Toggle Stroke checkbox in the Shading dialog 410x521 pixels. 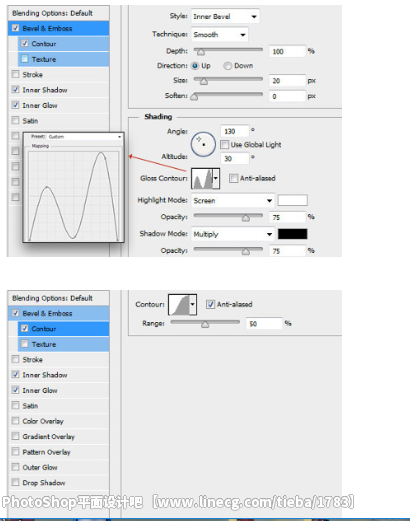15,74
